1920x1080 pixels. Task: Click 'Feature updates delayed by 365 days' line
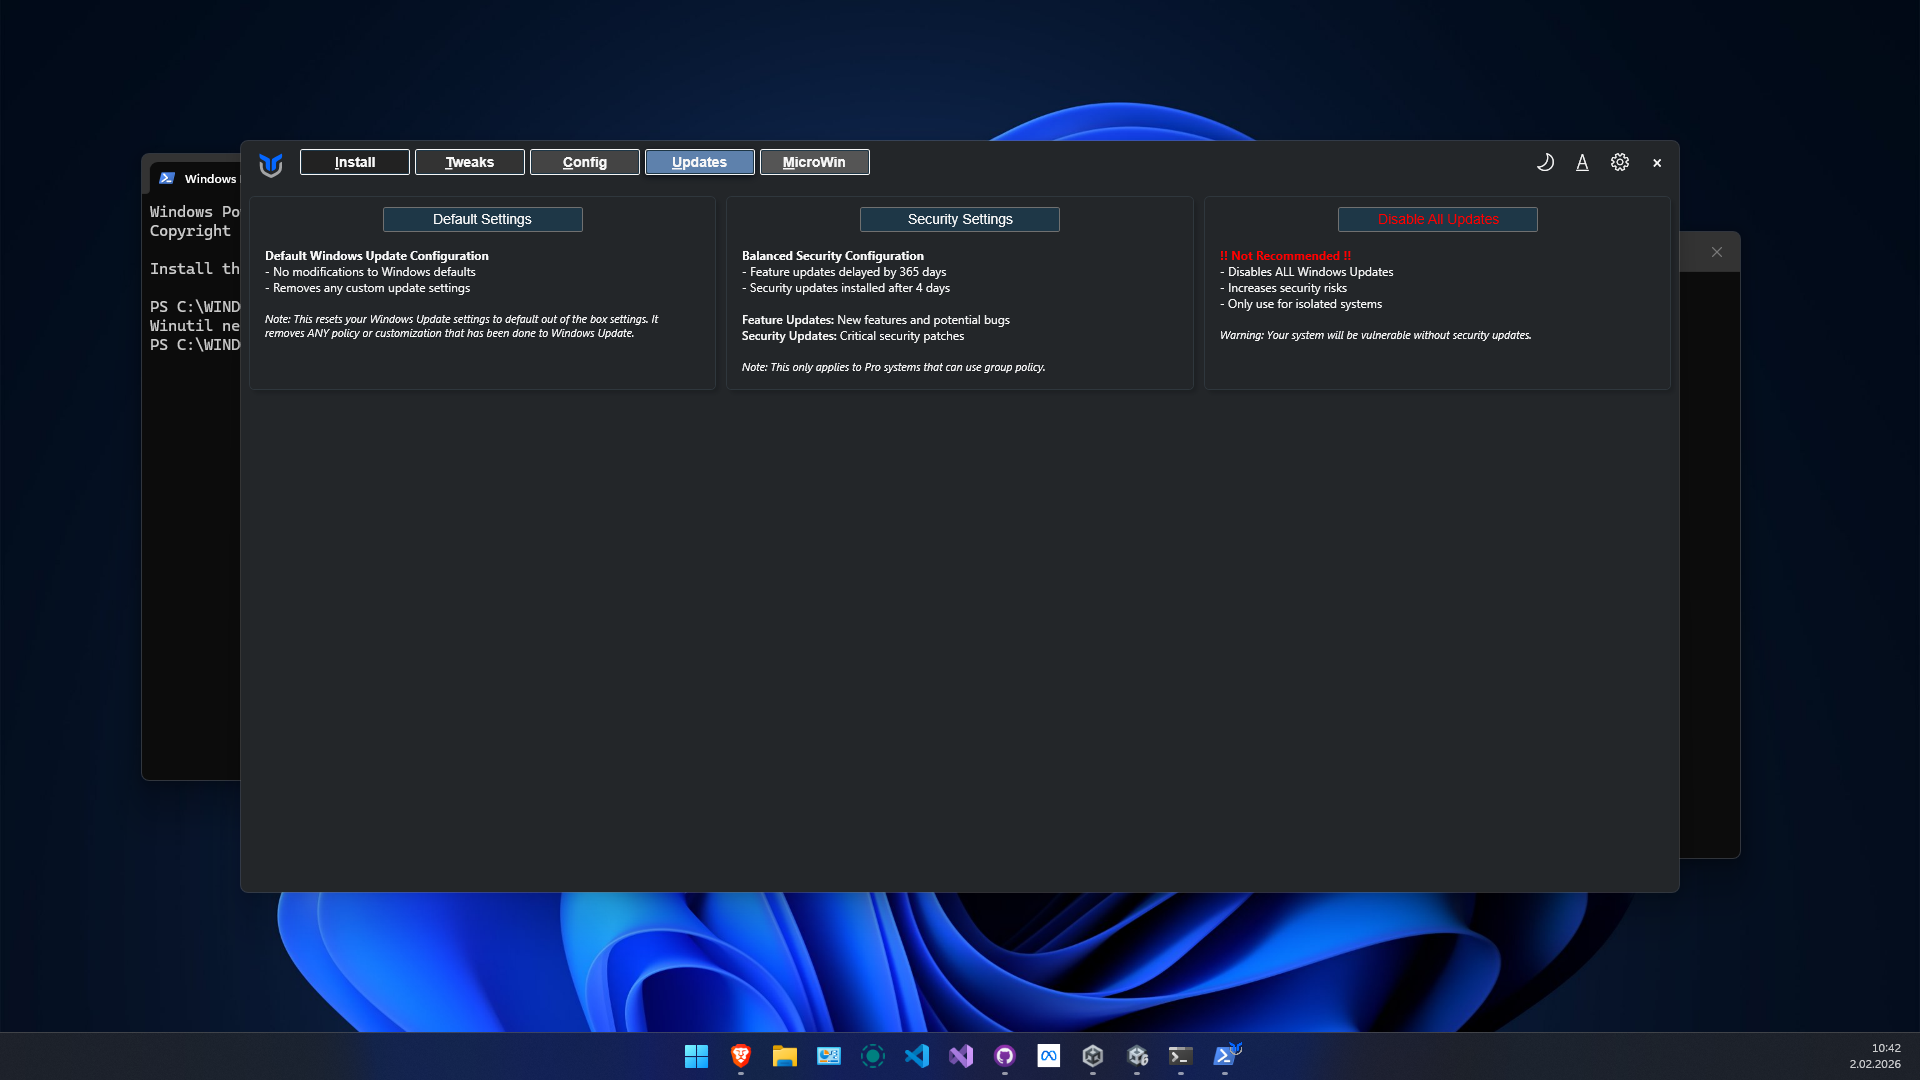tap(844, 272)
